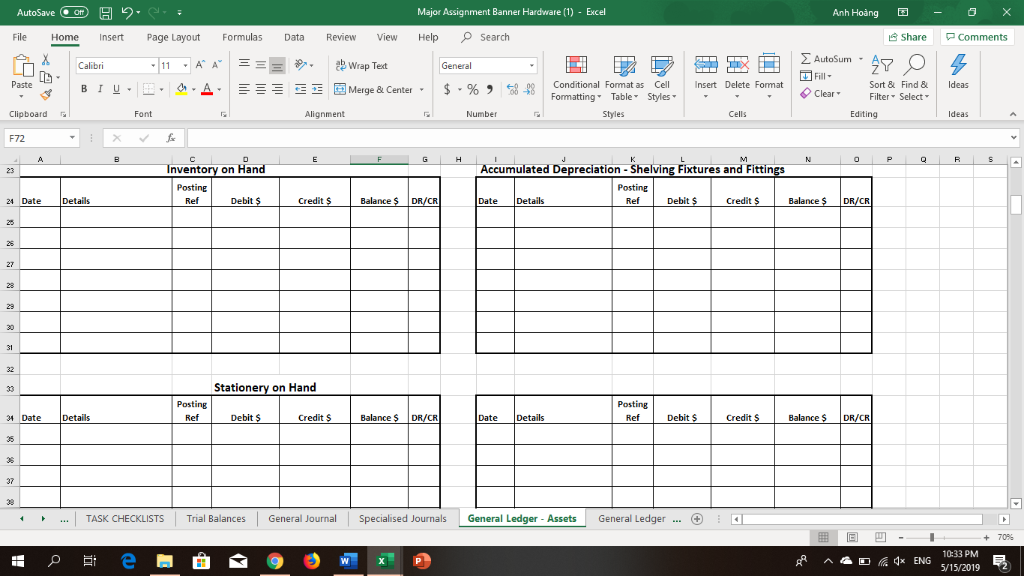1024x576 pixels.
Task: Add a new sheet with plus button
Action: pyautogui.click(x=697, y=519)
